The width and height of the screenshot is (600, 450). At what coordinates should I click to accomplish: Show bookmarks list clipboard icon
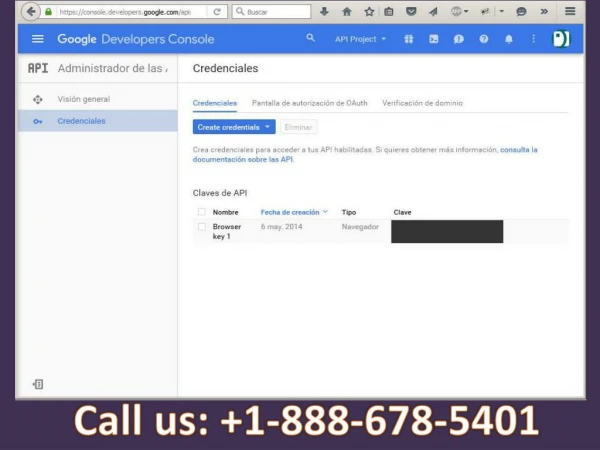(389, 11)
